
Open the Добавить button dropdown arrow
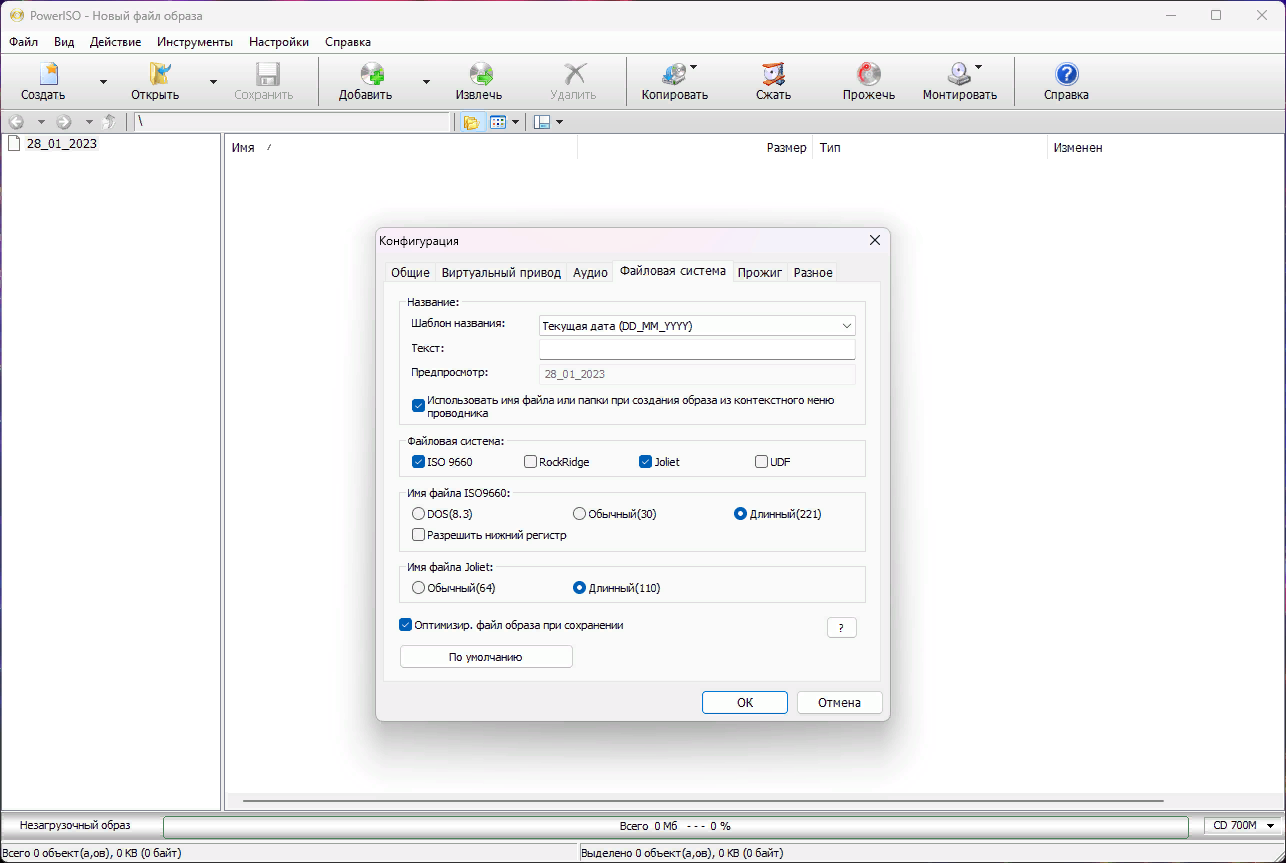[426, 80]
